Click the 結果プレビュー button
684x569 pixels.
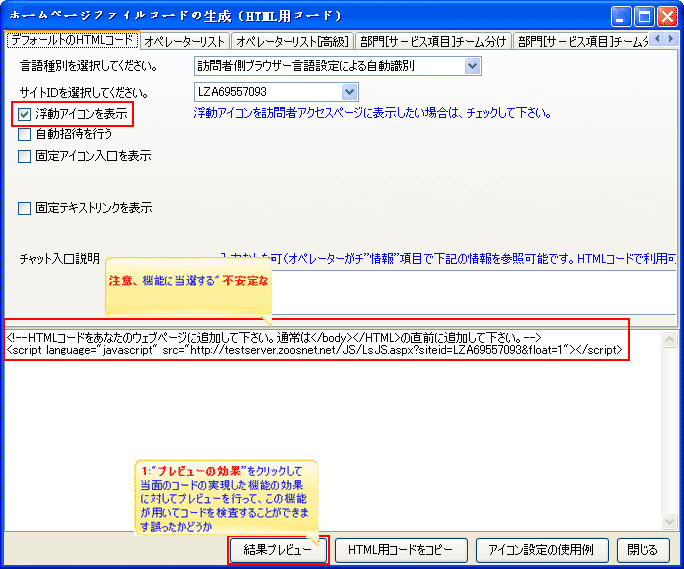278,550
